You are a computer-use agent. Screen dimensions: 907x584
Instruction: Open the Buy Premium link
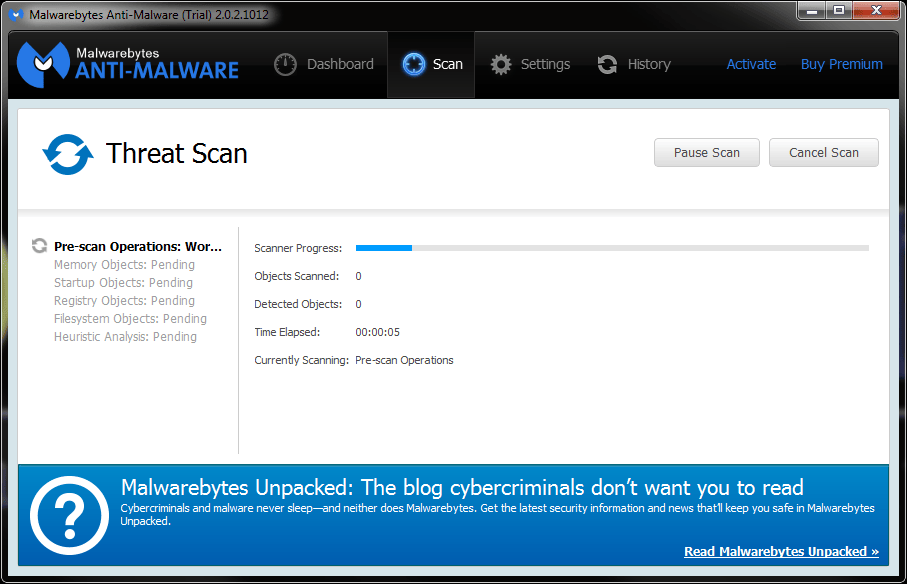pyautogui.click(x=841, y=64)
